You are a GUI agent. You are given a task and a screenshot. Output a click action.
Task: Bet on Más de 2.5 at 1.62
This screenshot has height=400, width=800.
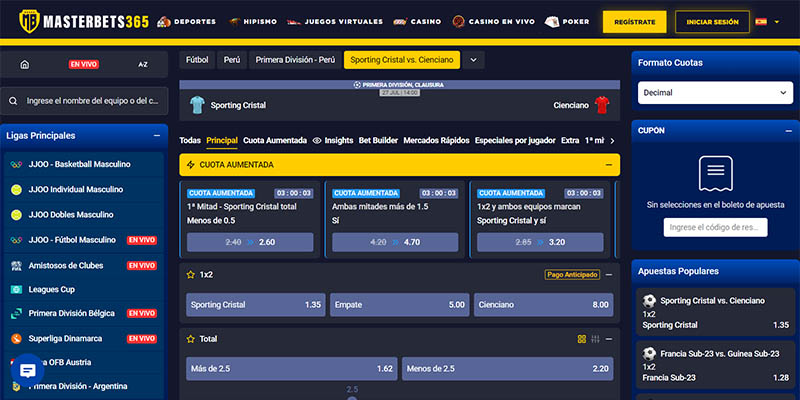click(x=292, y=368)
